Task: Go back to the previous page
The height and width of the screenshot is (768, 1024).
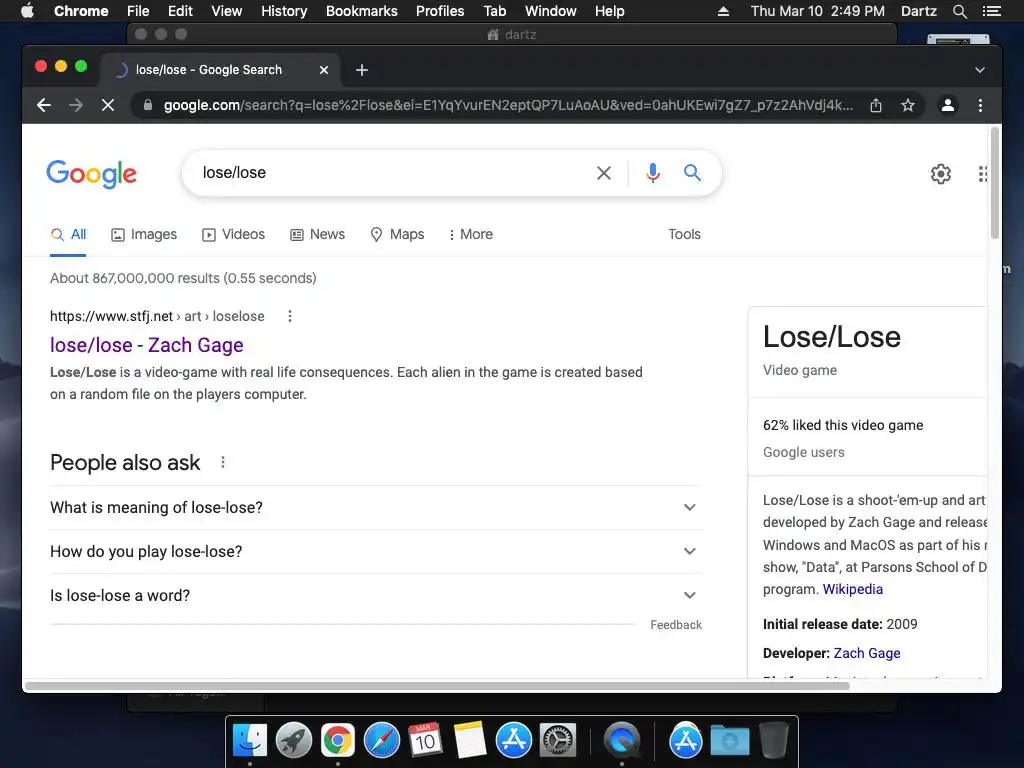Action: 44,105
